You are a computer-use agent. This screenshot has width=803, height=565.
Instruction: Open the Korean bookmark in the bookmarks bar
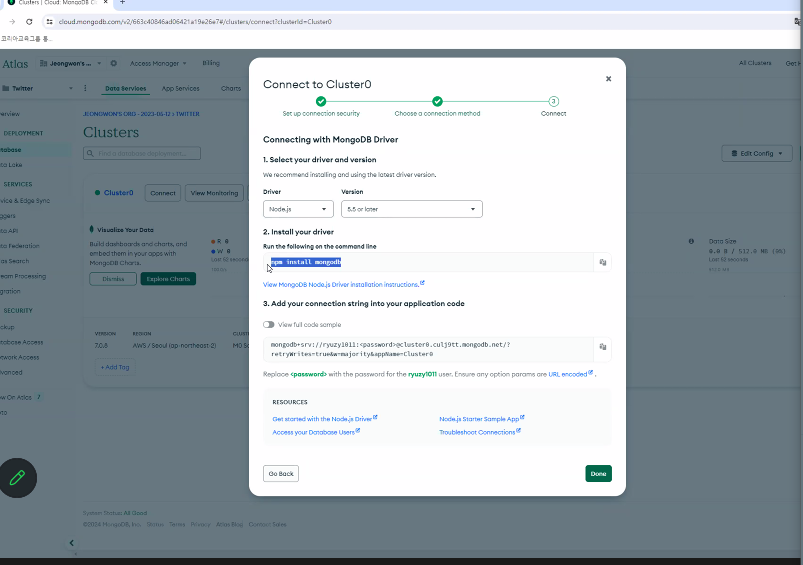(x=26, y=39)
